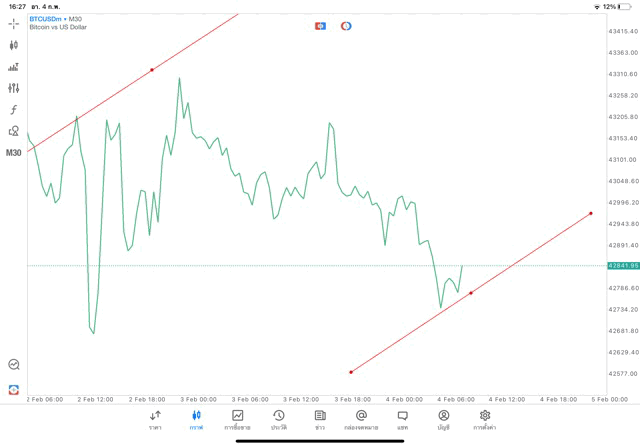Open the แชท chat tab
Viewport: 640px width, 447px height.
click(402, 420)
